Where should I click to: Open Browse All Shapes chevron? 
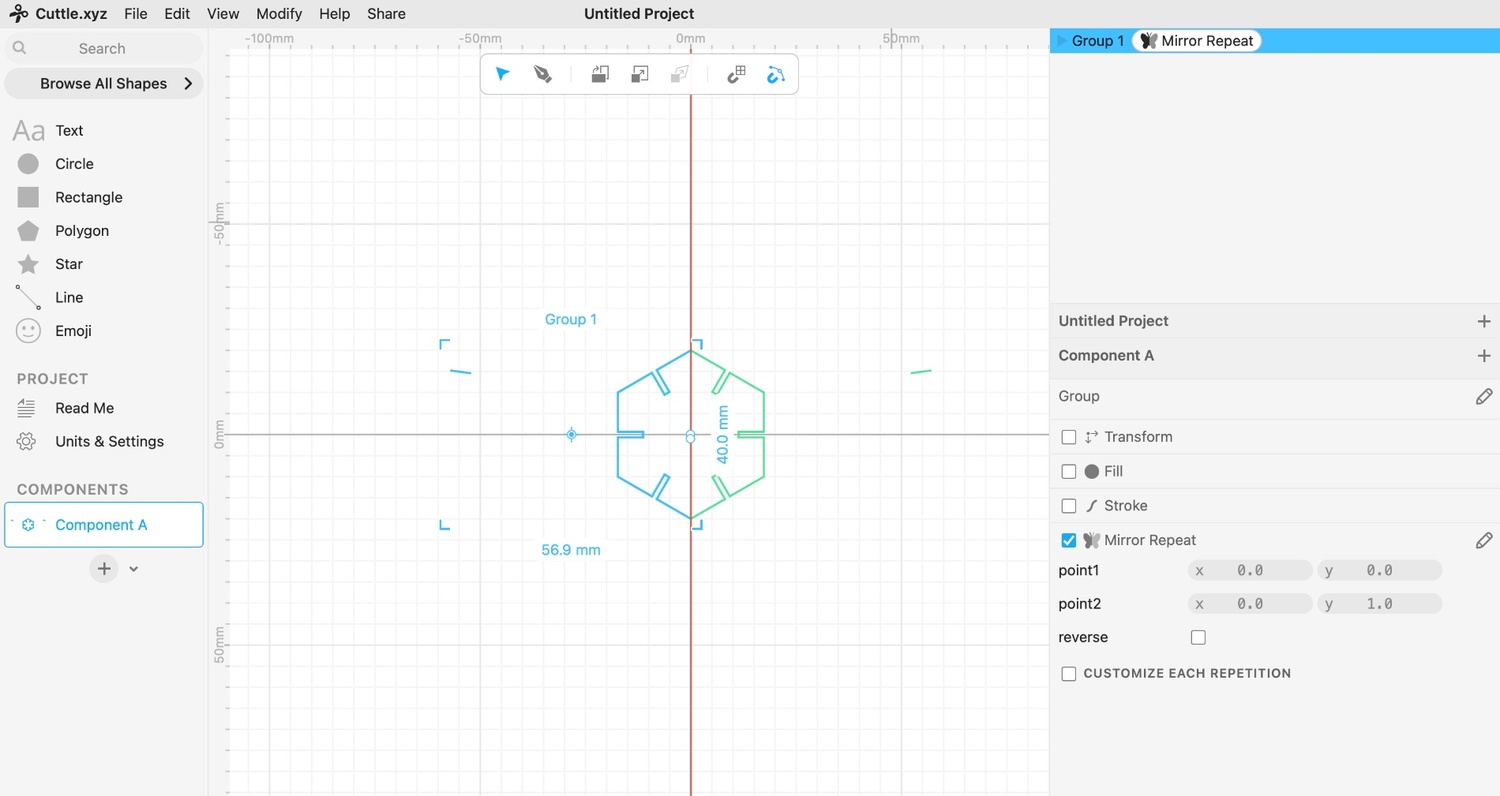[x=188, y=84]
